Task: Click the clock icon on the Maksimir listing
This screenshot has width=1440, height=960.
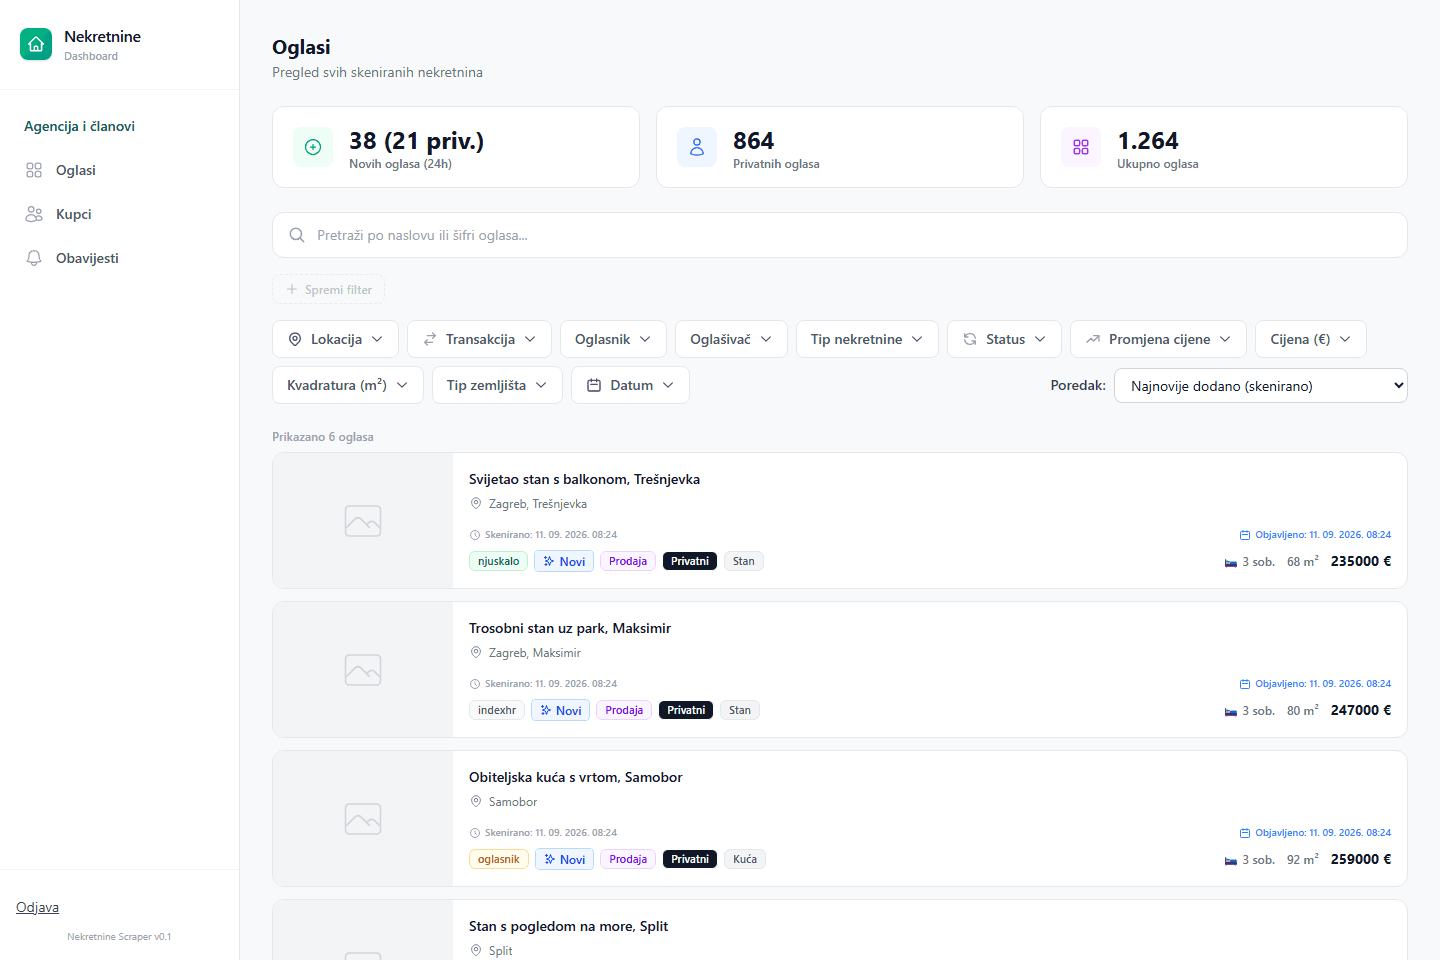Action: [475, 684]
